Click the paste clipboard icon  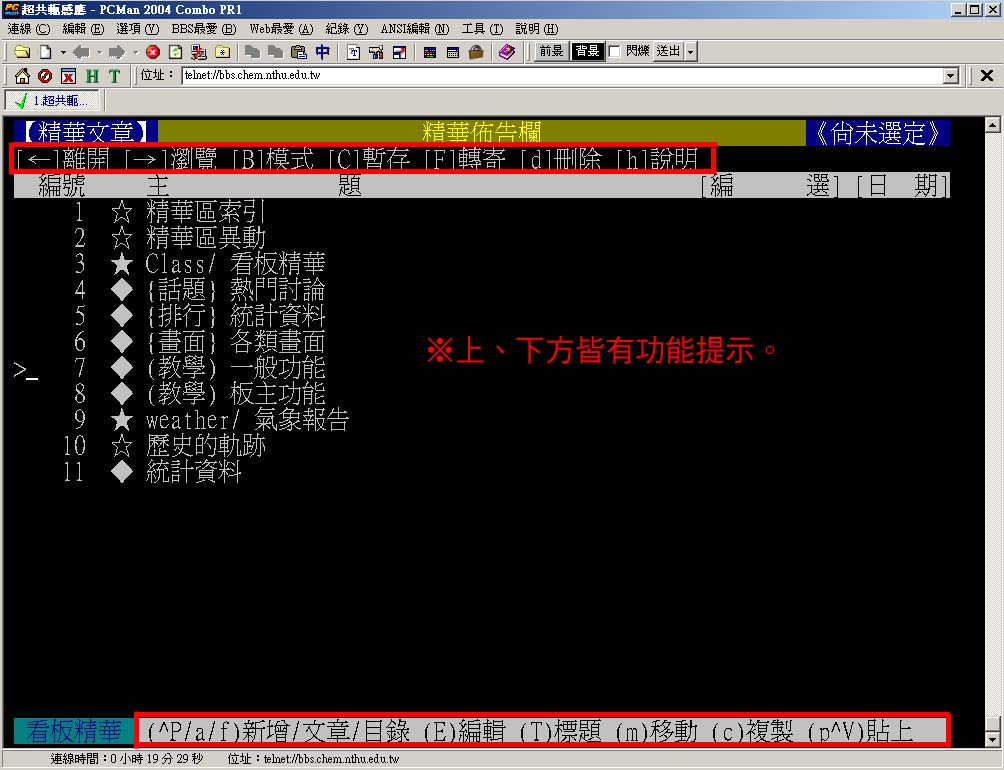click(298, 52)
